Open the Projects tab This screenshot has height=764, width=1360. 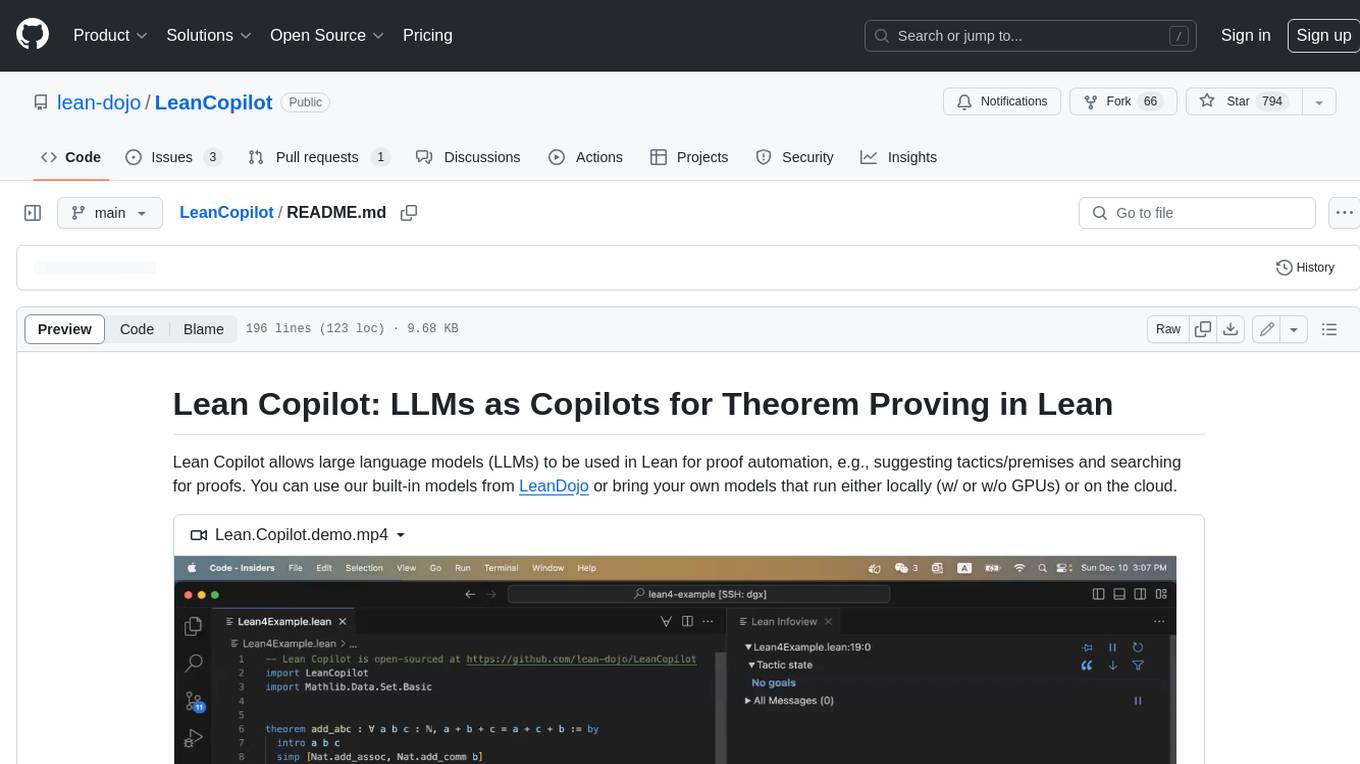click(x=689, y=157)
